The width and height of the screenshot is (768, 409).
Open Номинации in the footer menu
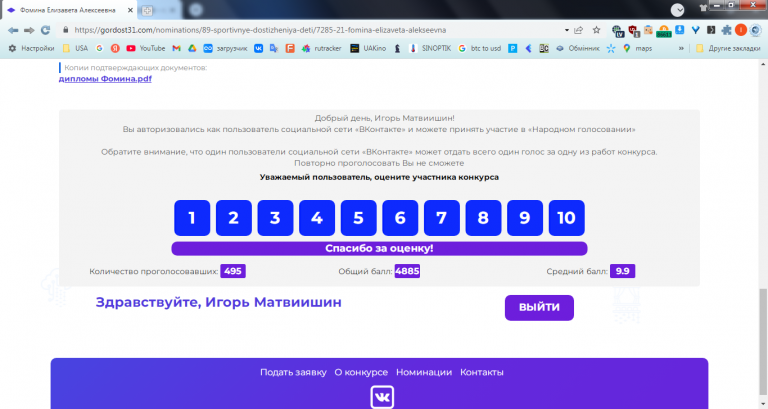point(424,372)
